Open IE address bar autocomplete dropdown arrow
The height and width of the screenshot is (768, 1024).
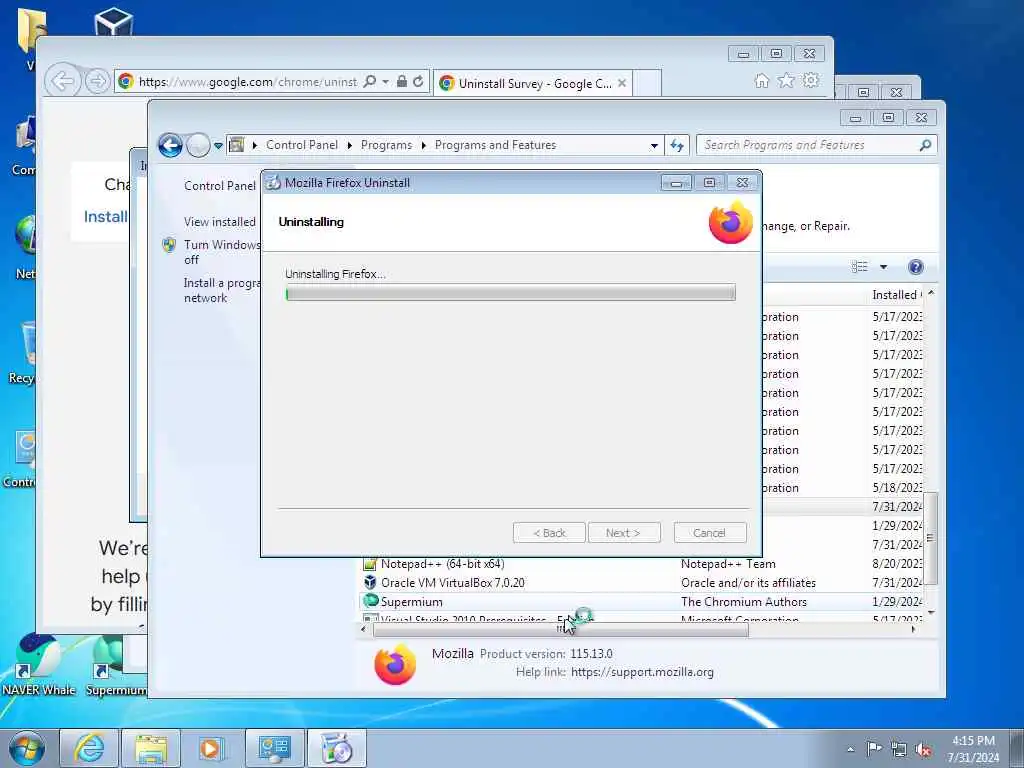pos(385,82)
